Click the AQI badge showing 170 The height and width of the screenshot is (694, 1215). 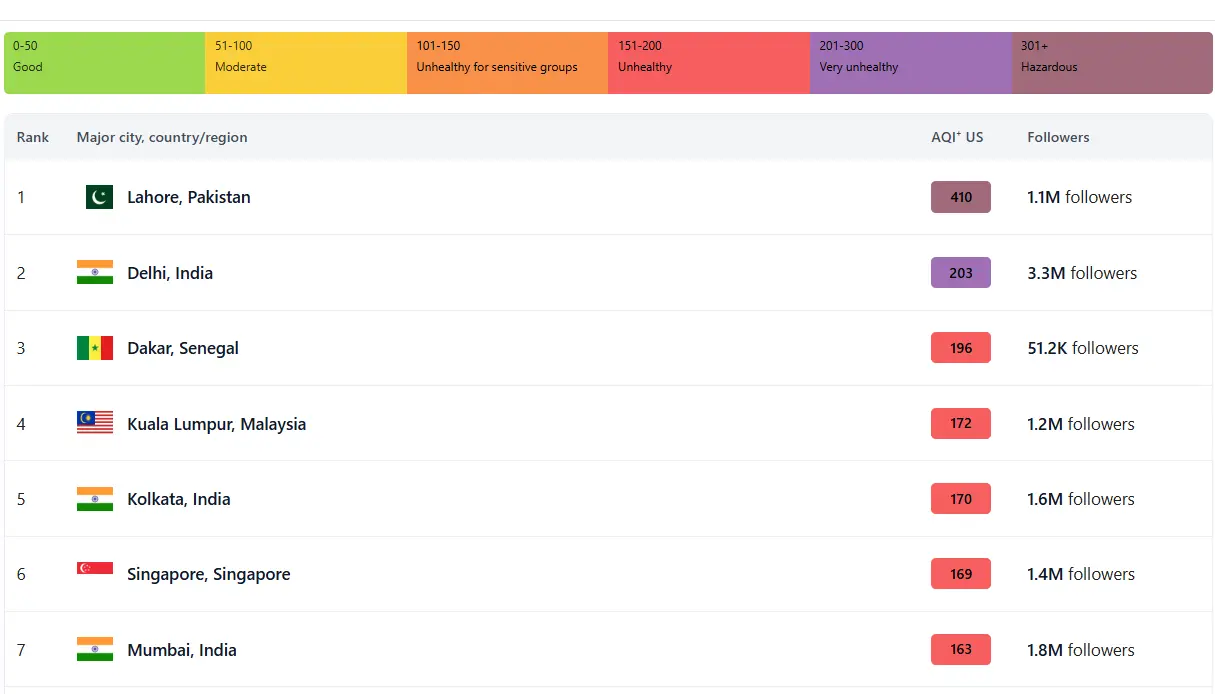961,499
